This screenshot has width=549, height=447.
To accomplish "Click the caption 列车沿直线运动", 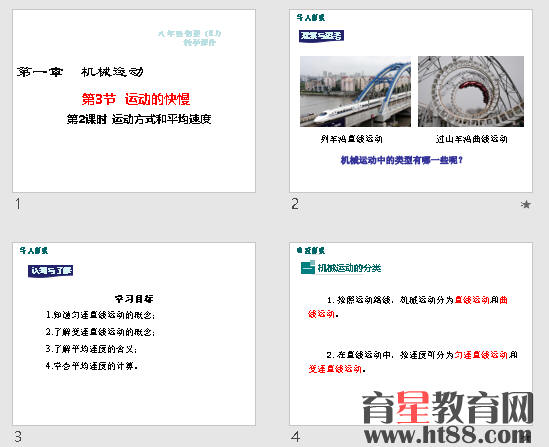I will [x=351, y=139].
